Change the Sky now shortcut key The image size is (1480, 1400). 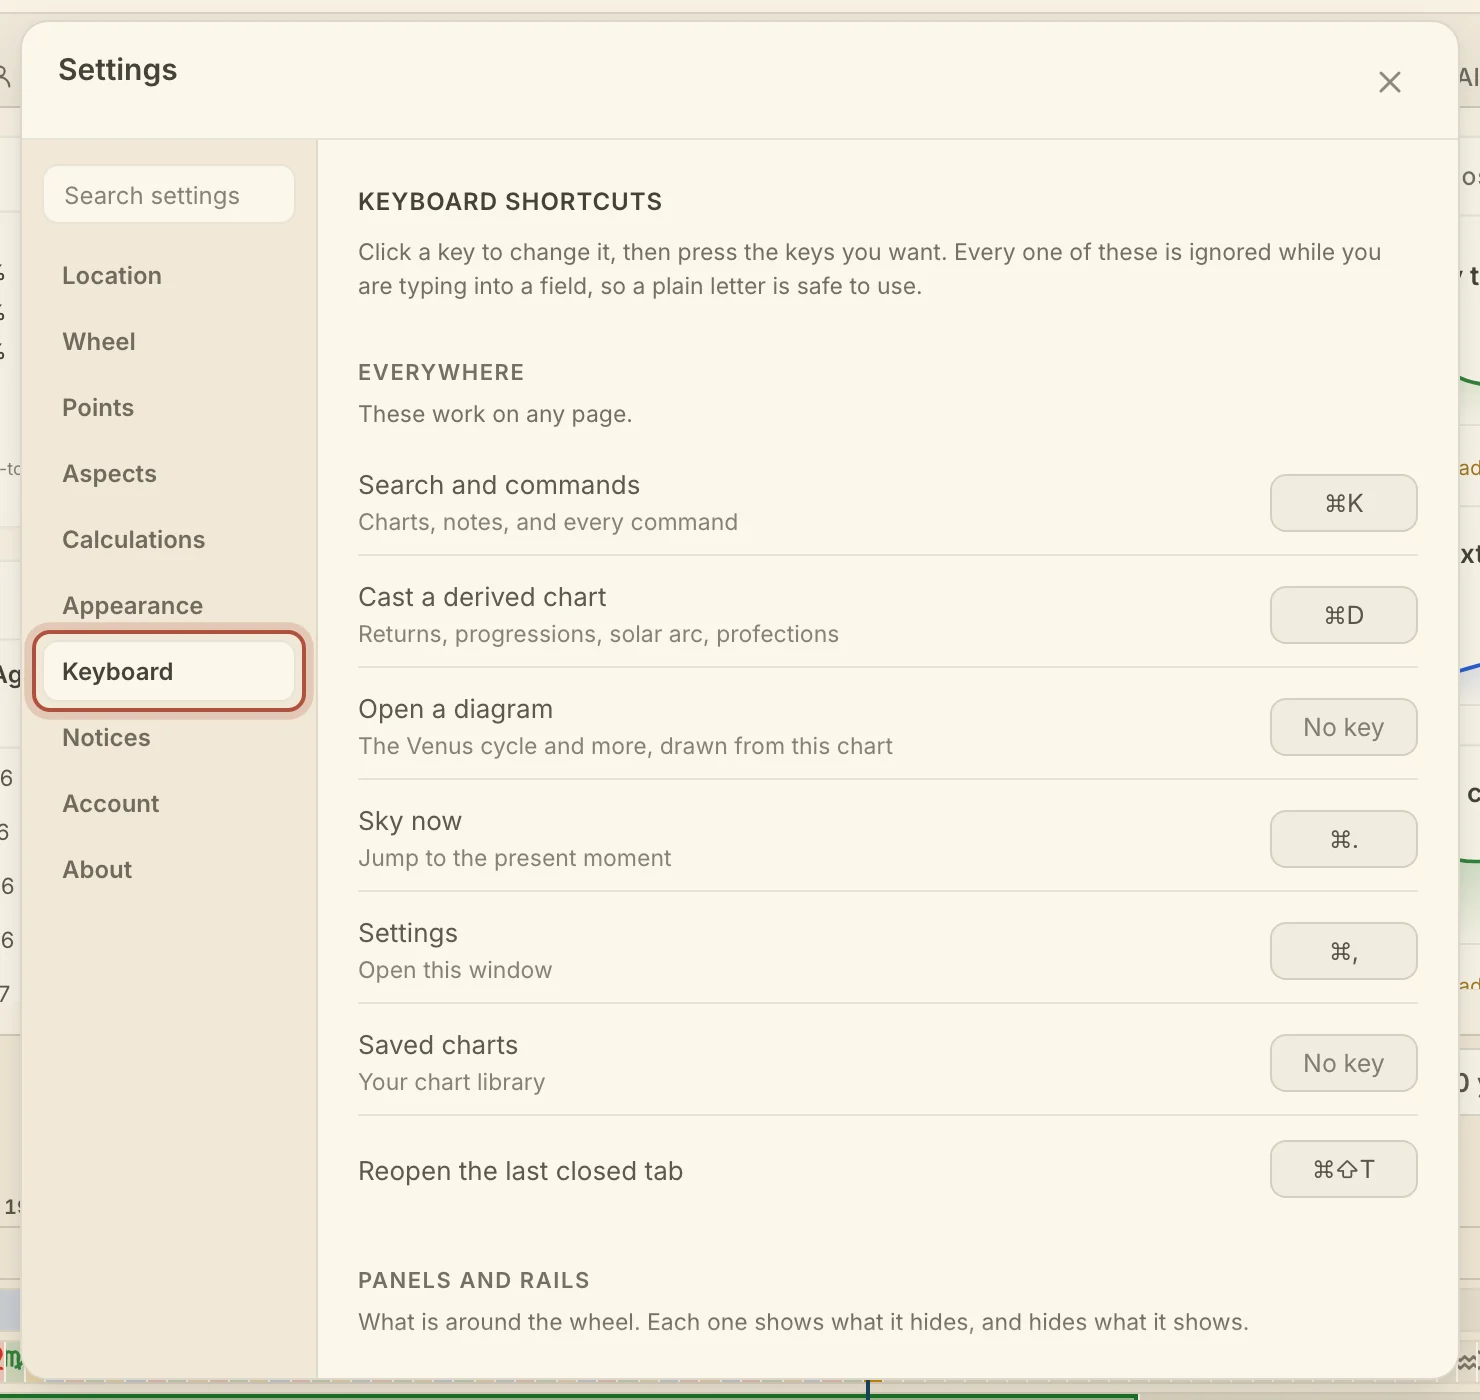1343,839
